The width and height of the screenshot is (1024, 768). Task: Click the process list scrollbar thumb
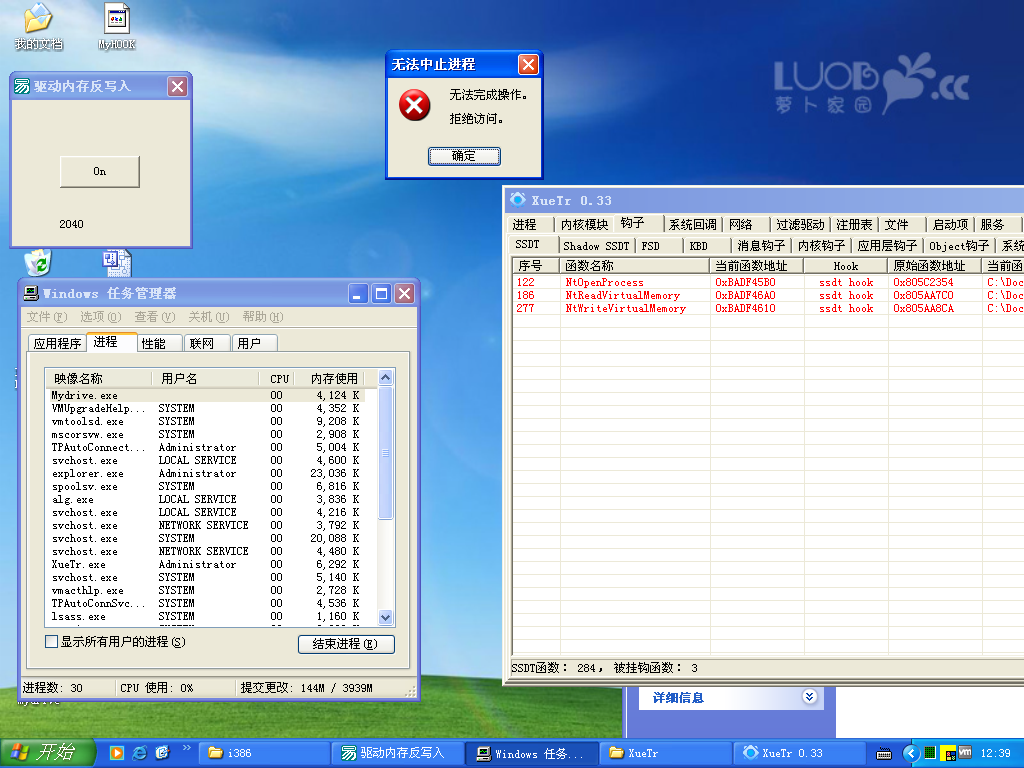[x=385, y=453]
